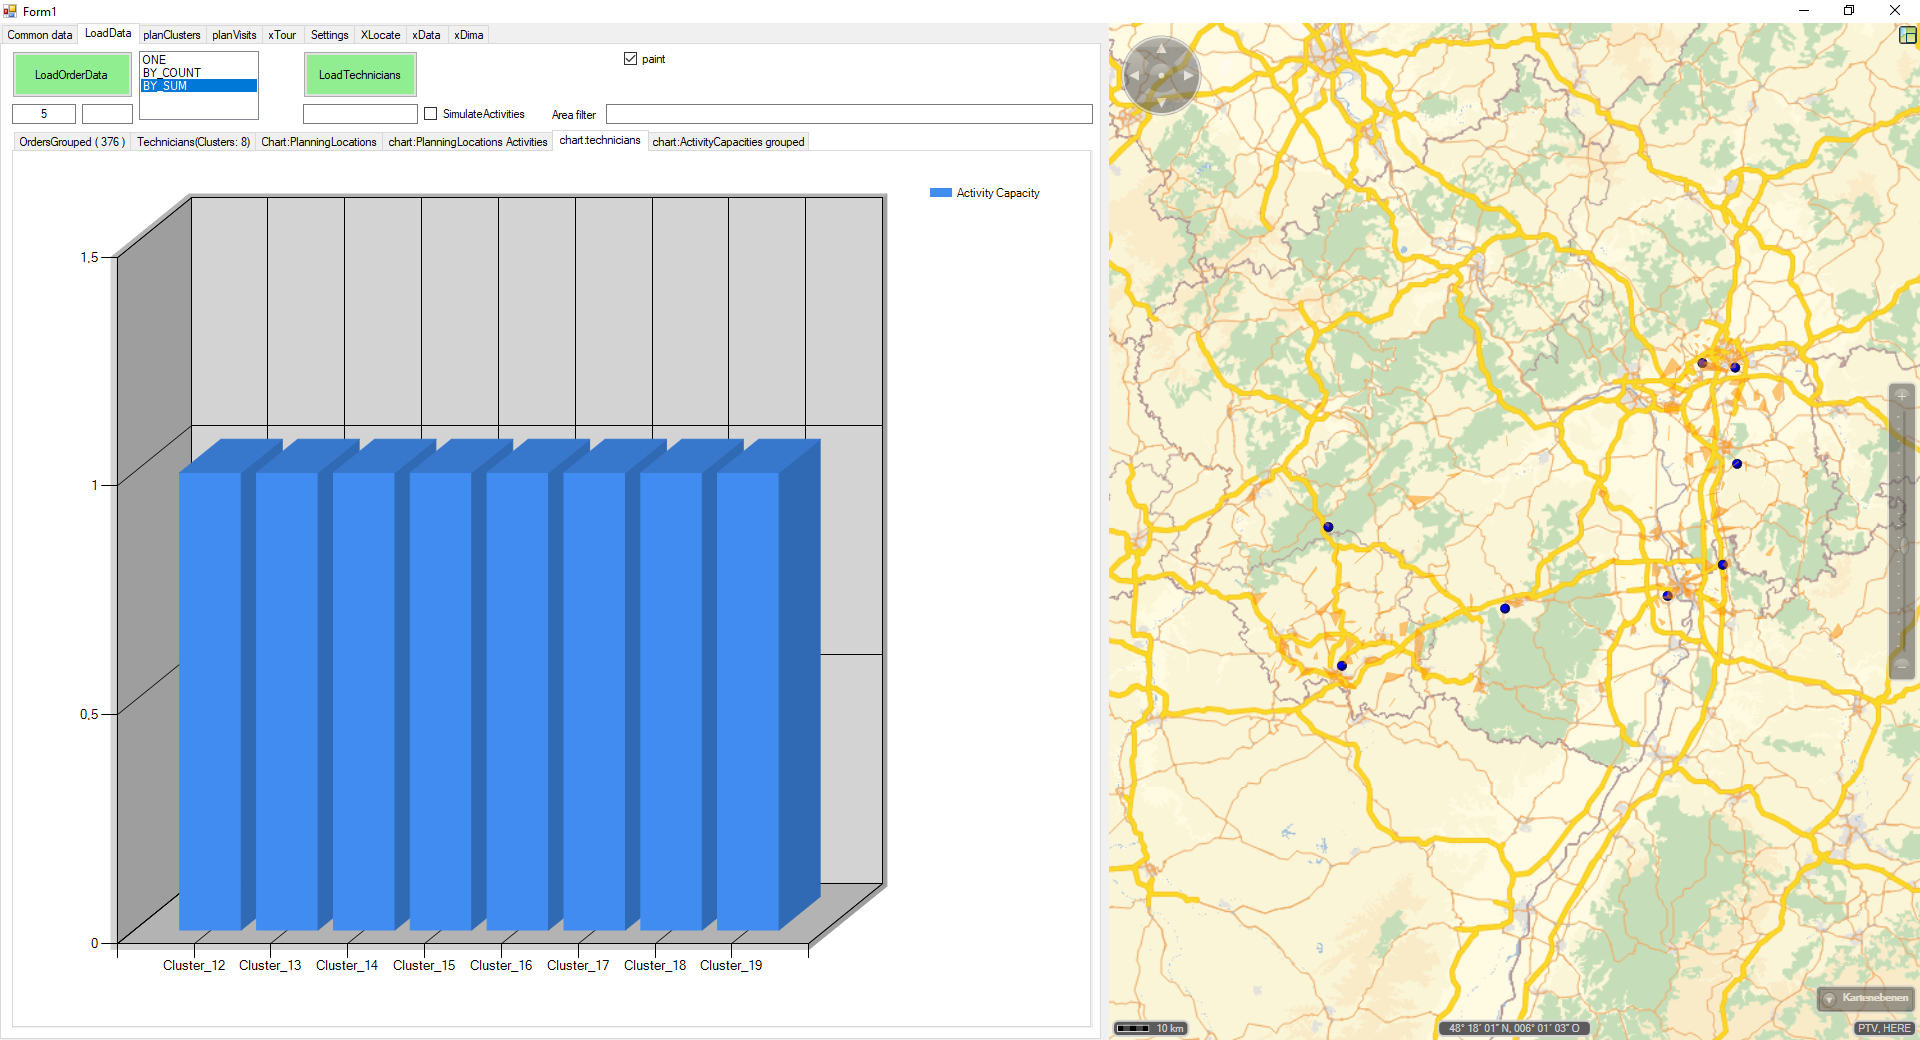Click the map zoom-in plus button
Screen dimensions: 1920x1040
coord(1901,396)
